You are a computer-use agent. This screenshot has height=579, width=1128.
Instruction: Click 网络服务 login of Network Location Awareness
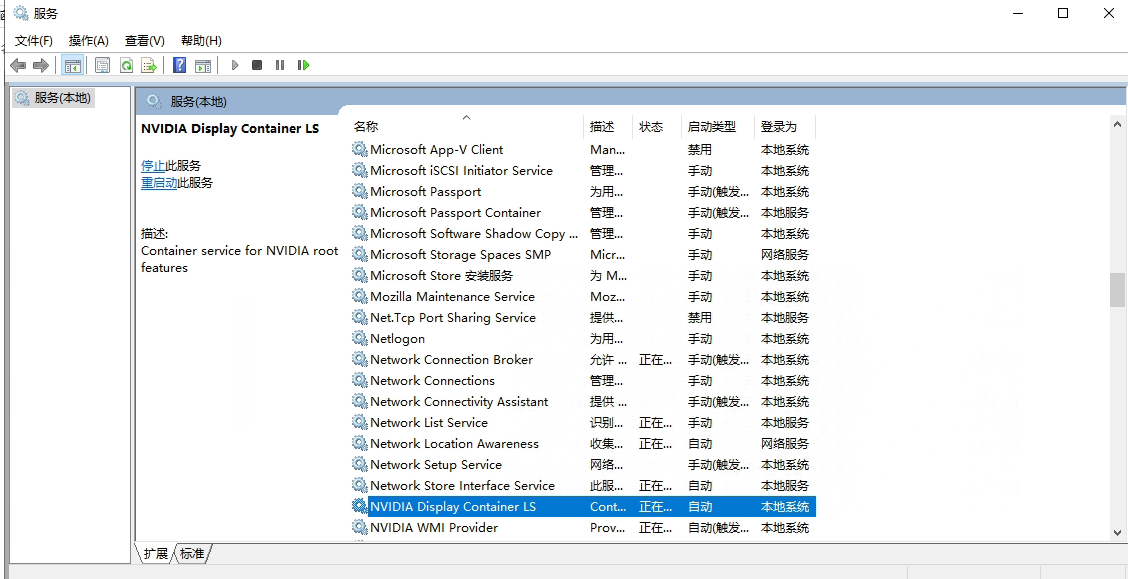pyautogui.click(x=785, y=444)
